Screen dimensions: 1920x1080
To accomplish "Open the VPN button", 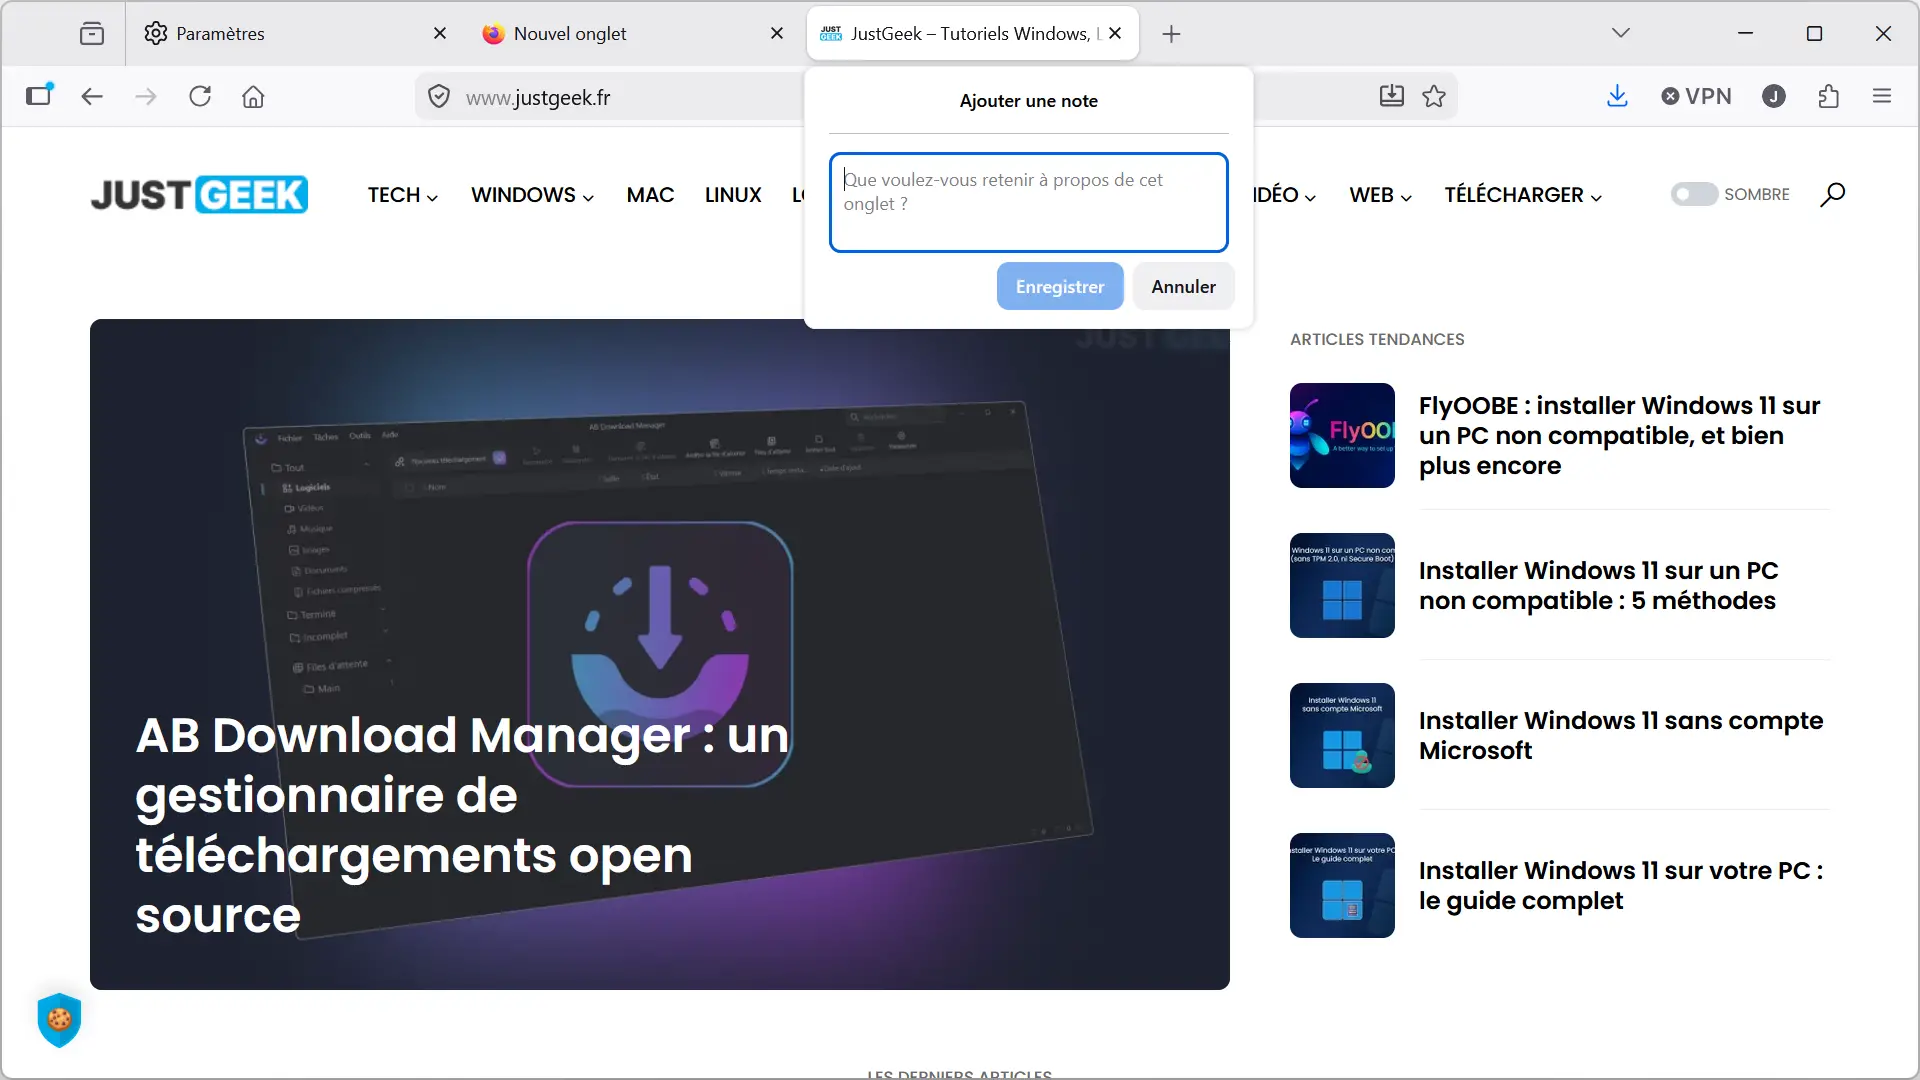I will [1696, 96].
